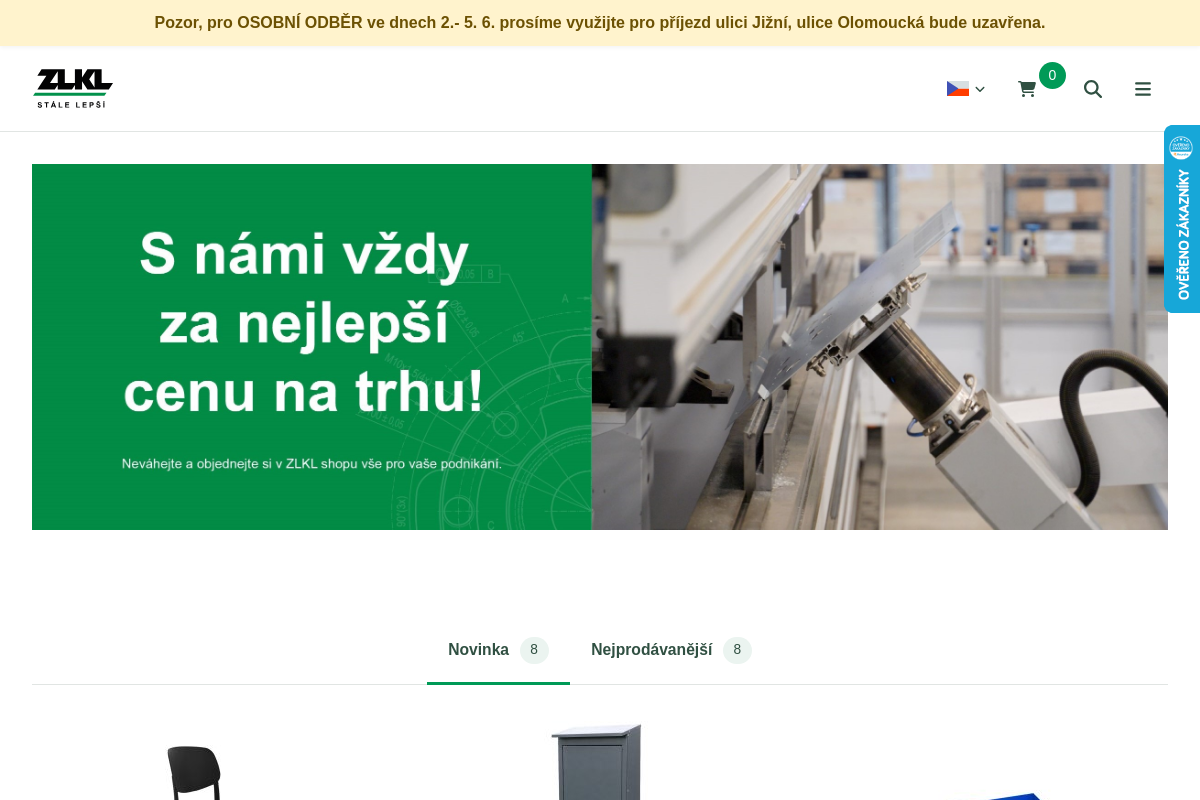Open the Czech flag language selector
This screenshot has width=1200, height=800.
[966, 89]
